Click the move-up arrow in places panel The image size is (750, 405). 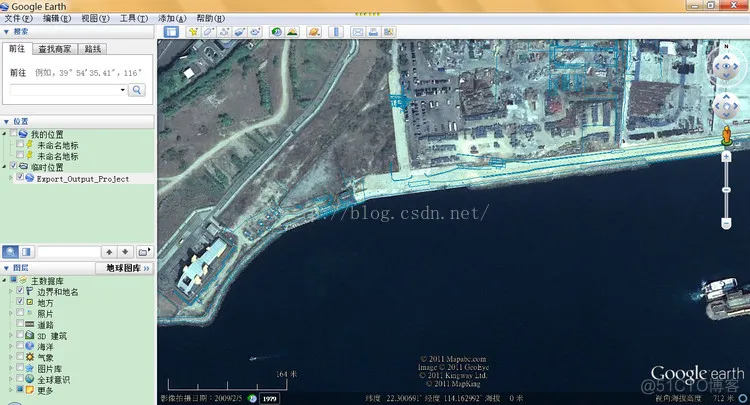tap(109, 252)
